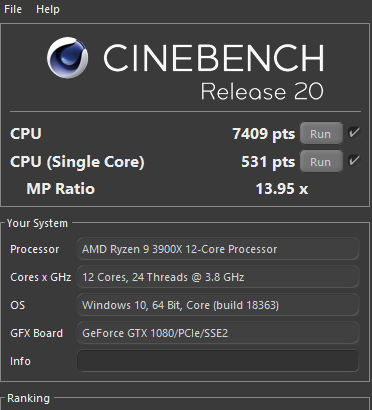This screenshot has width=372, height=410.
Task: Run the multi-core CPU benchmark
Action: pos(321,134)
